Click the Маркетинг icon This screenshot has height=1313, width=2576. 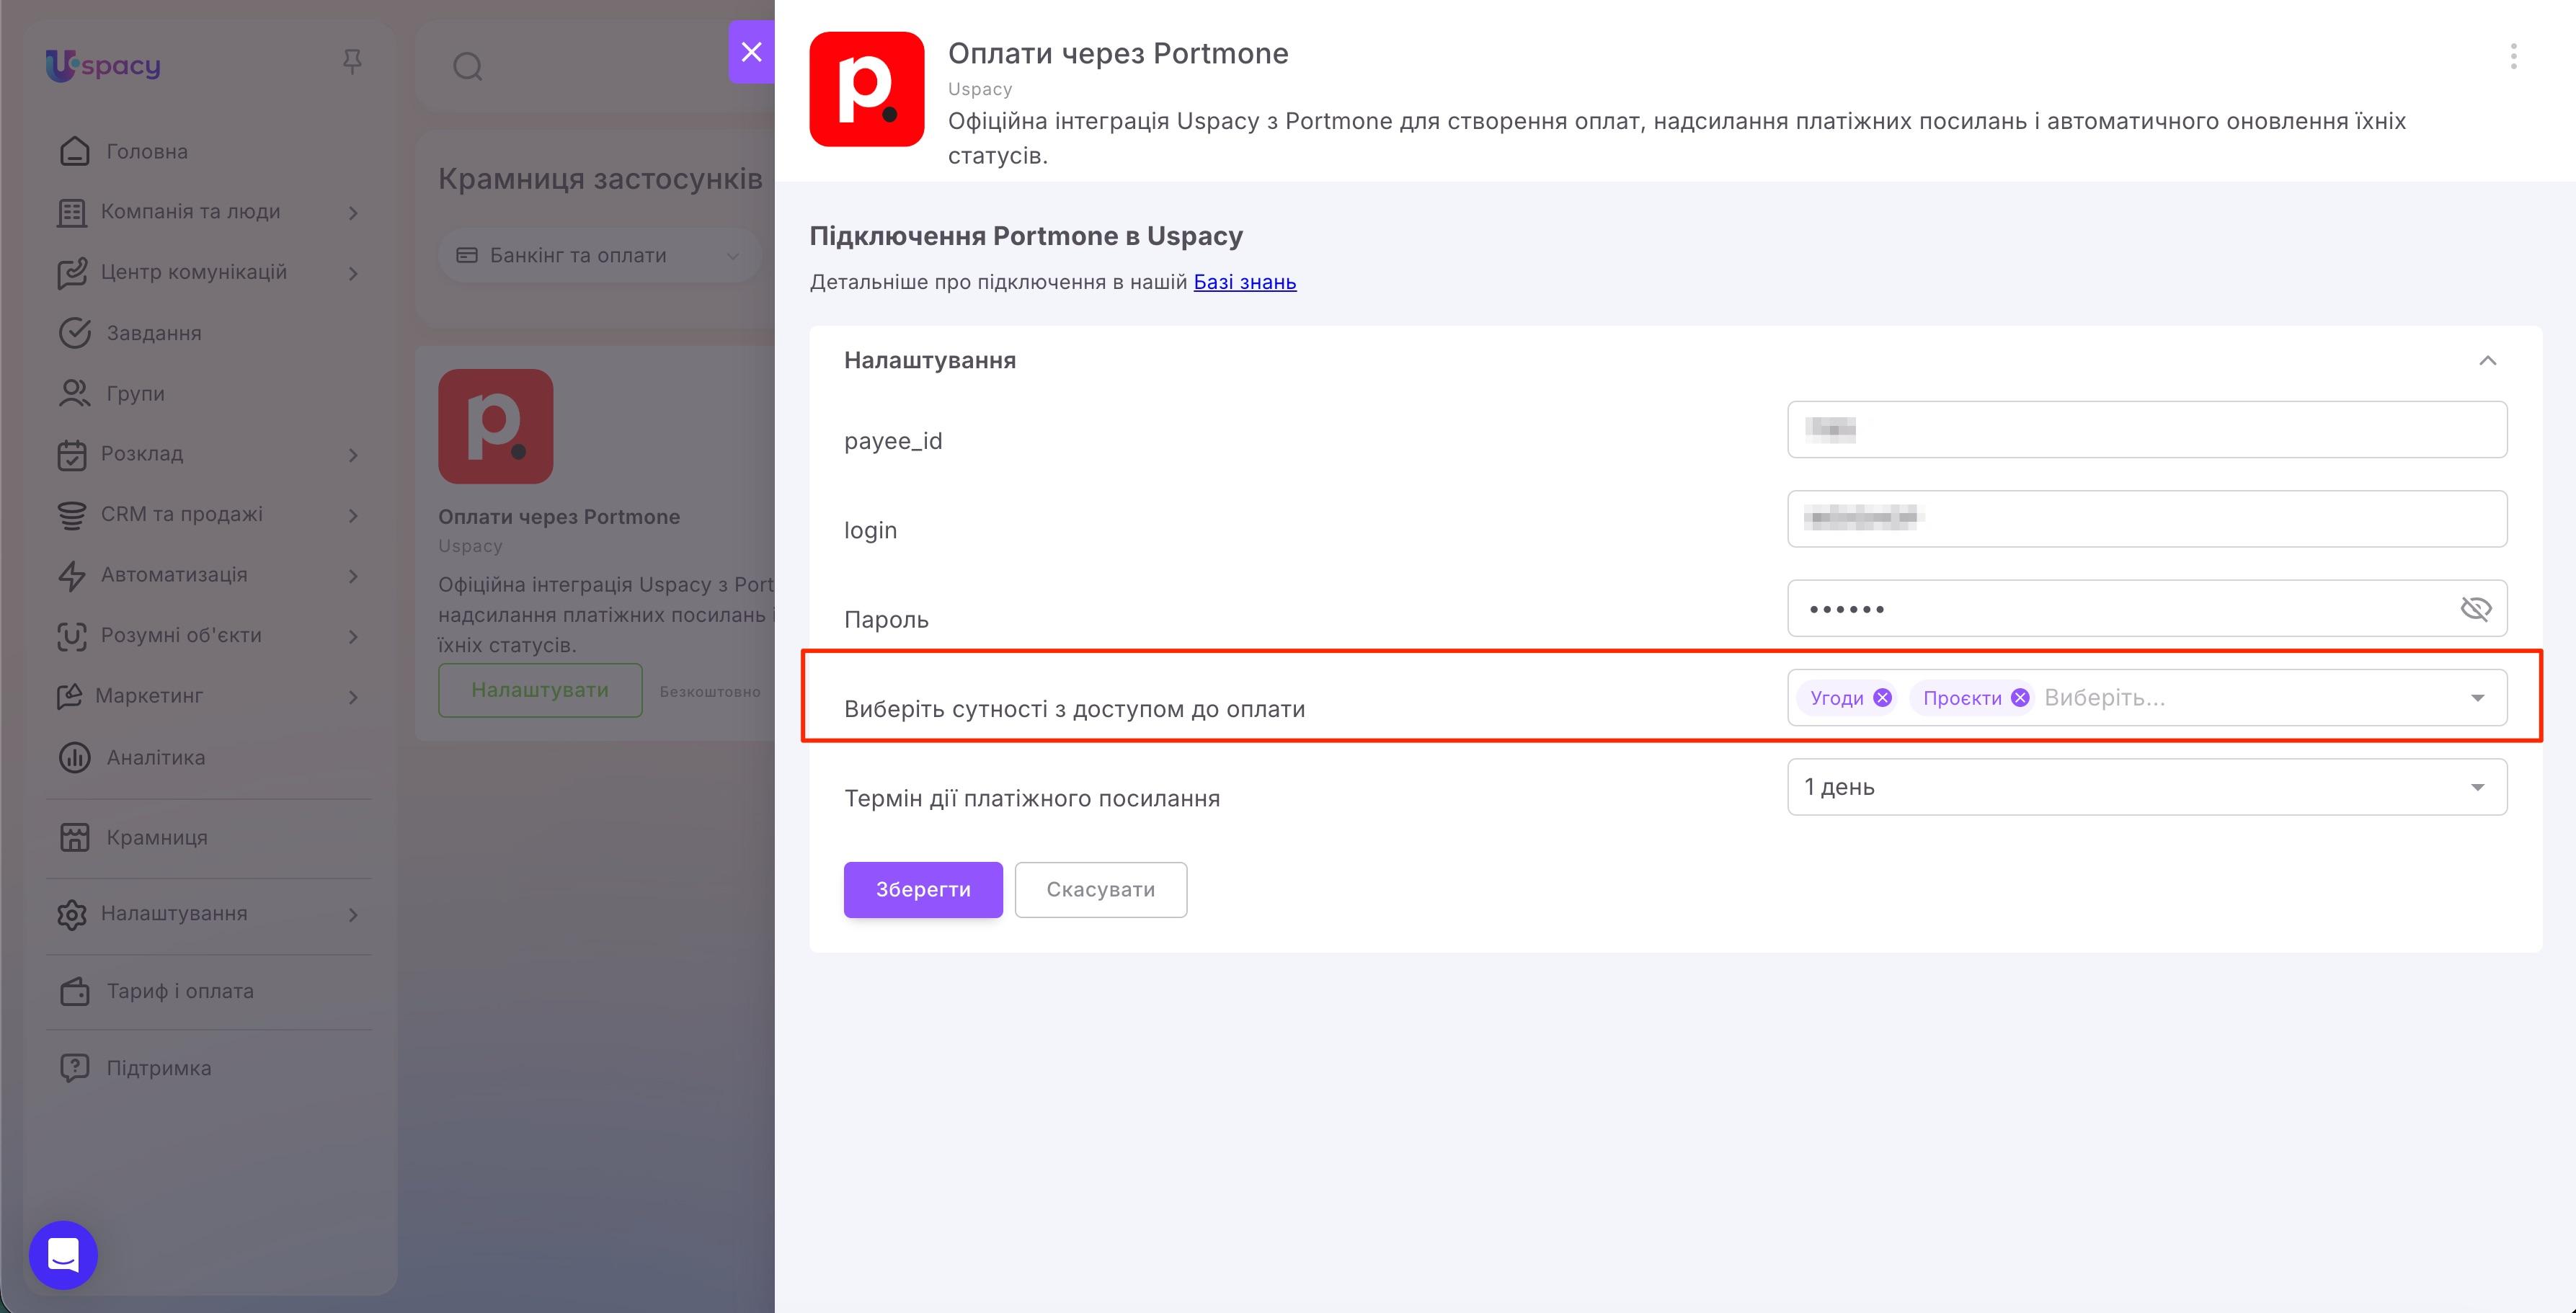pyautogui.click(x=69, y=696)
